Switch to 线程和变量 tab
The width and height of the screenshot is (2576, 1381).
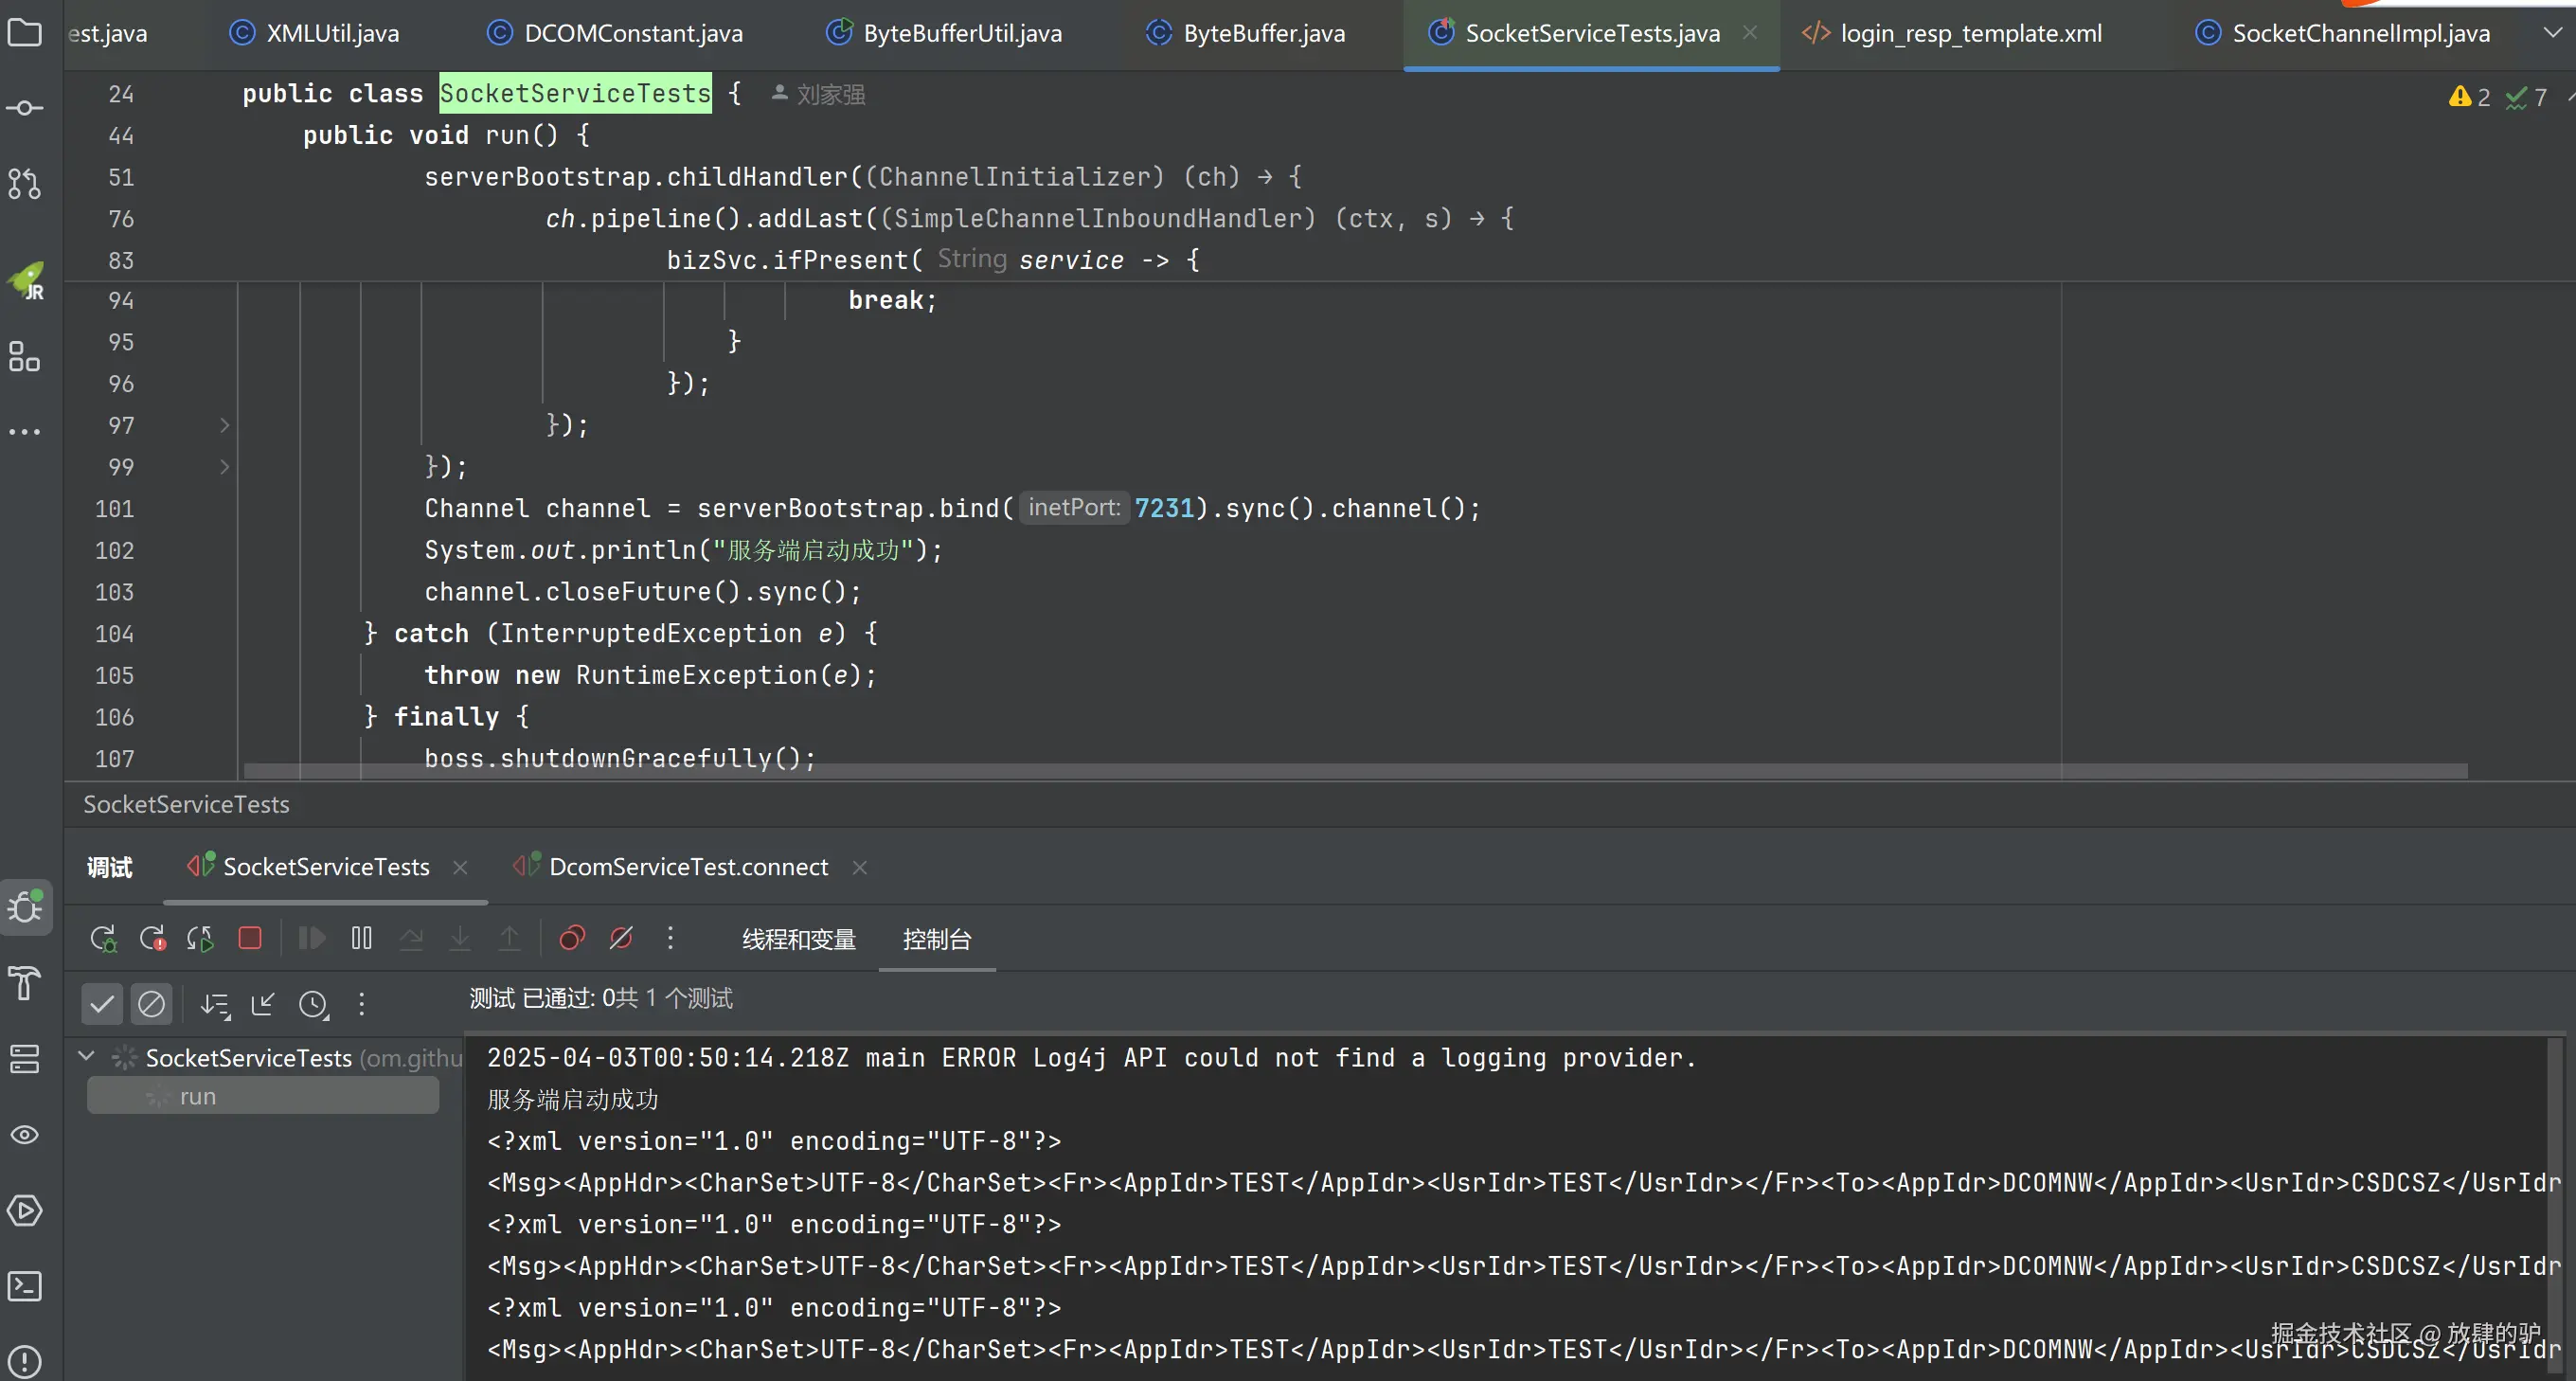798,939
